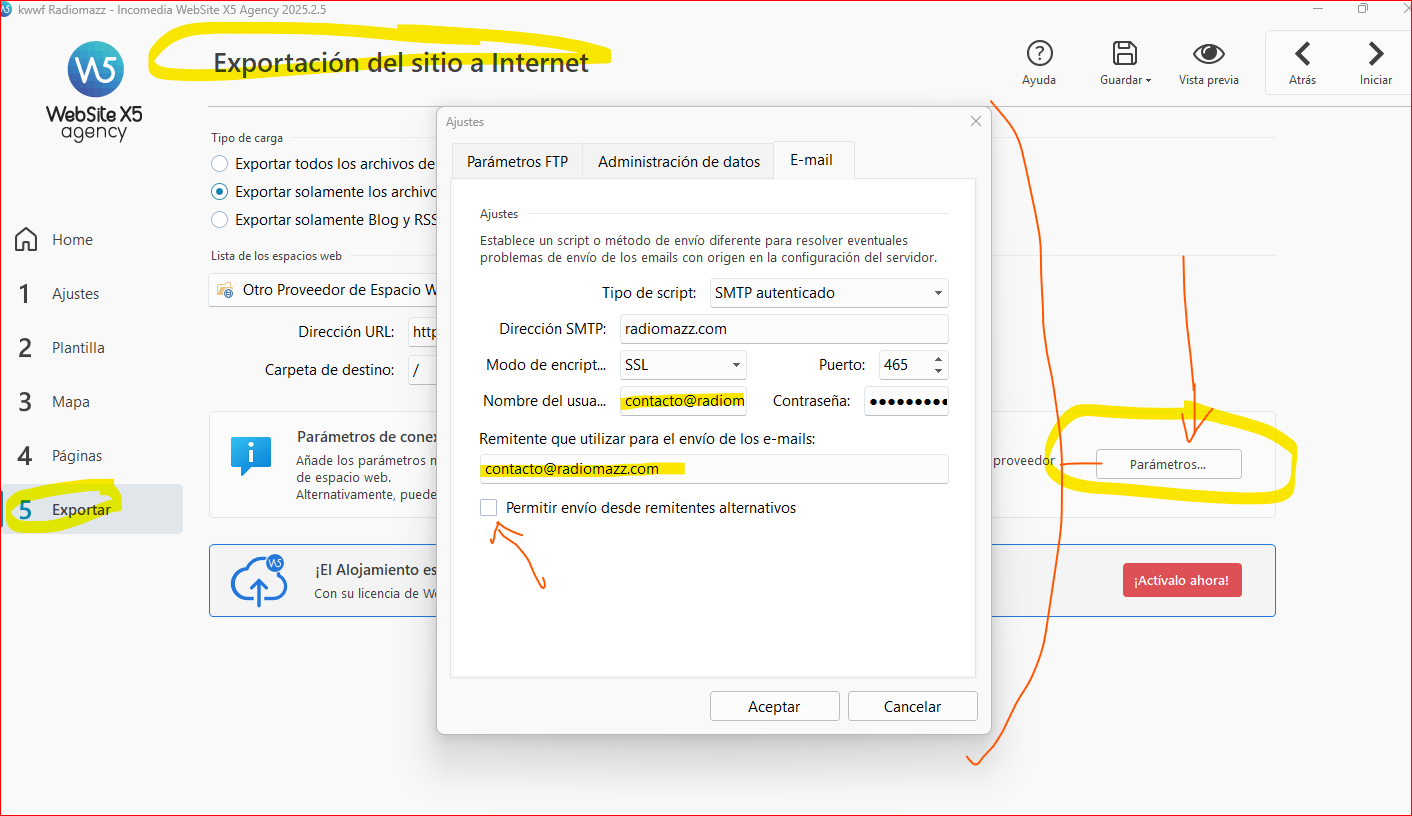This screenshot has height=816, width=1412.
Task: Click the Lista de los espacios web label
Action: pos(276,256)
